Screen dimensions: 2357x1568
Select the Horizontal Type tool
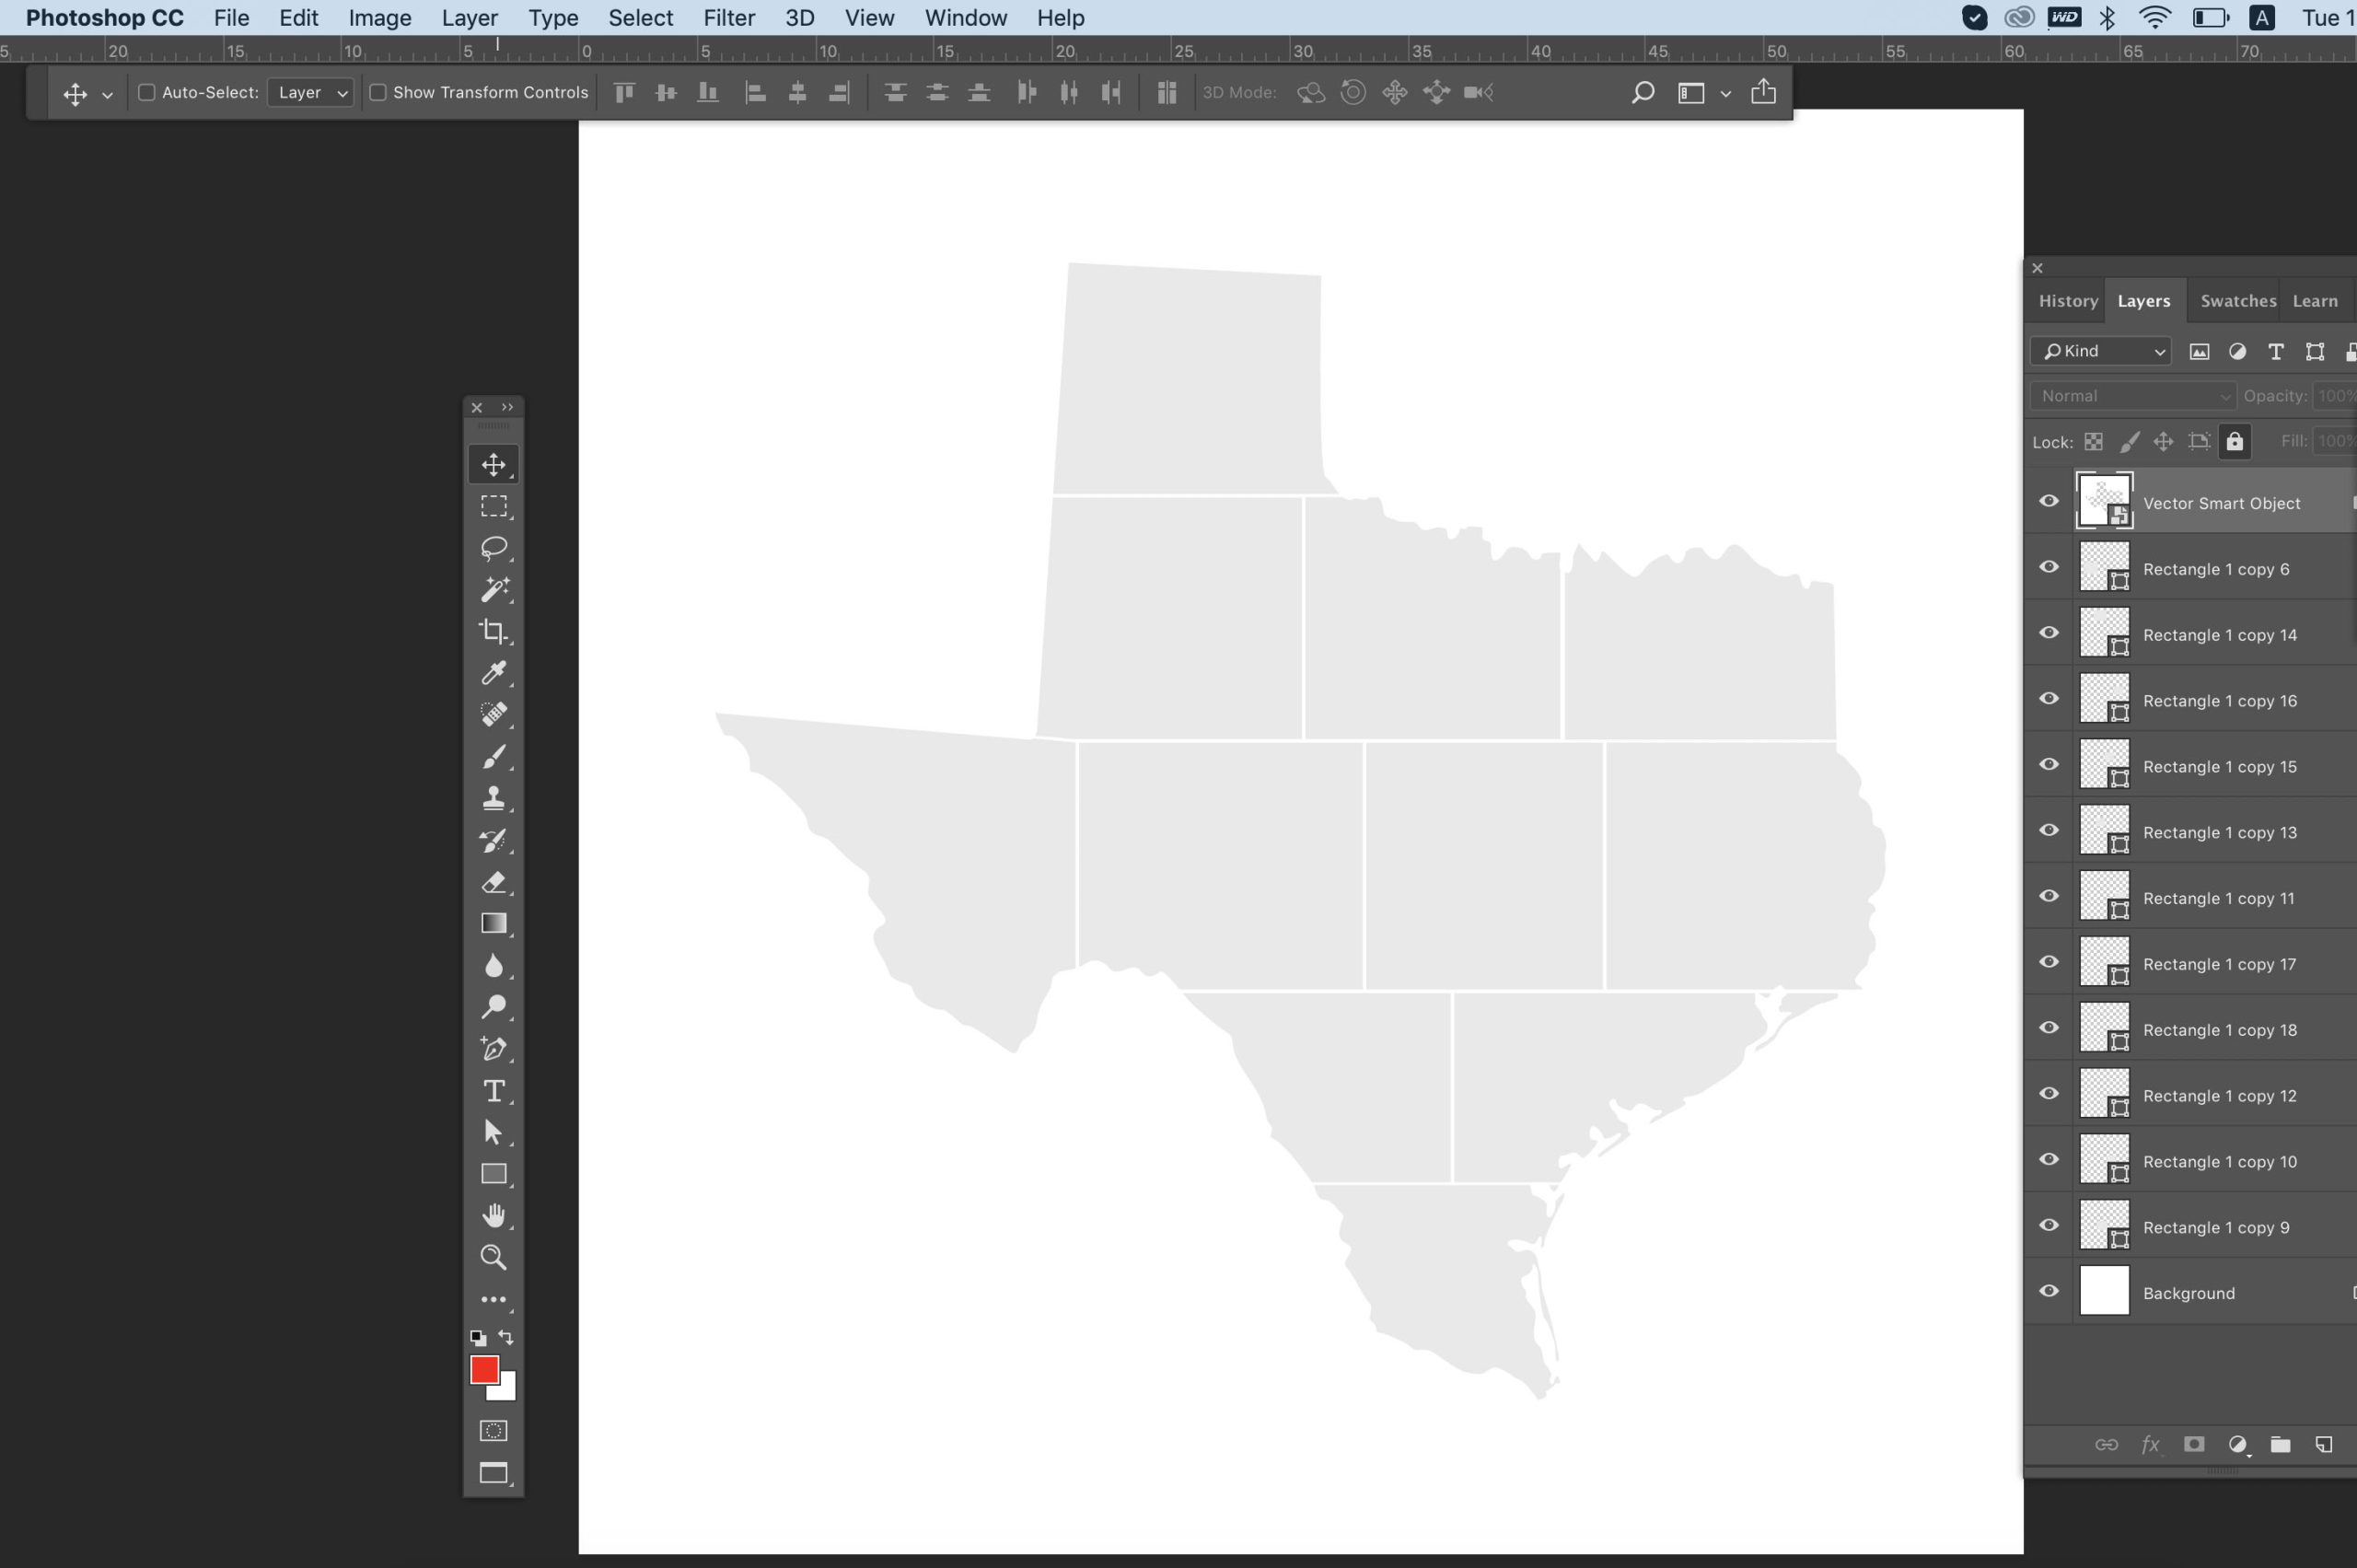tap(493, 1090)
